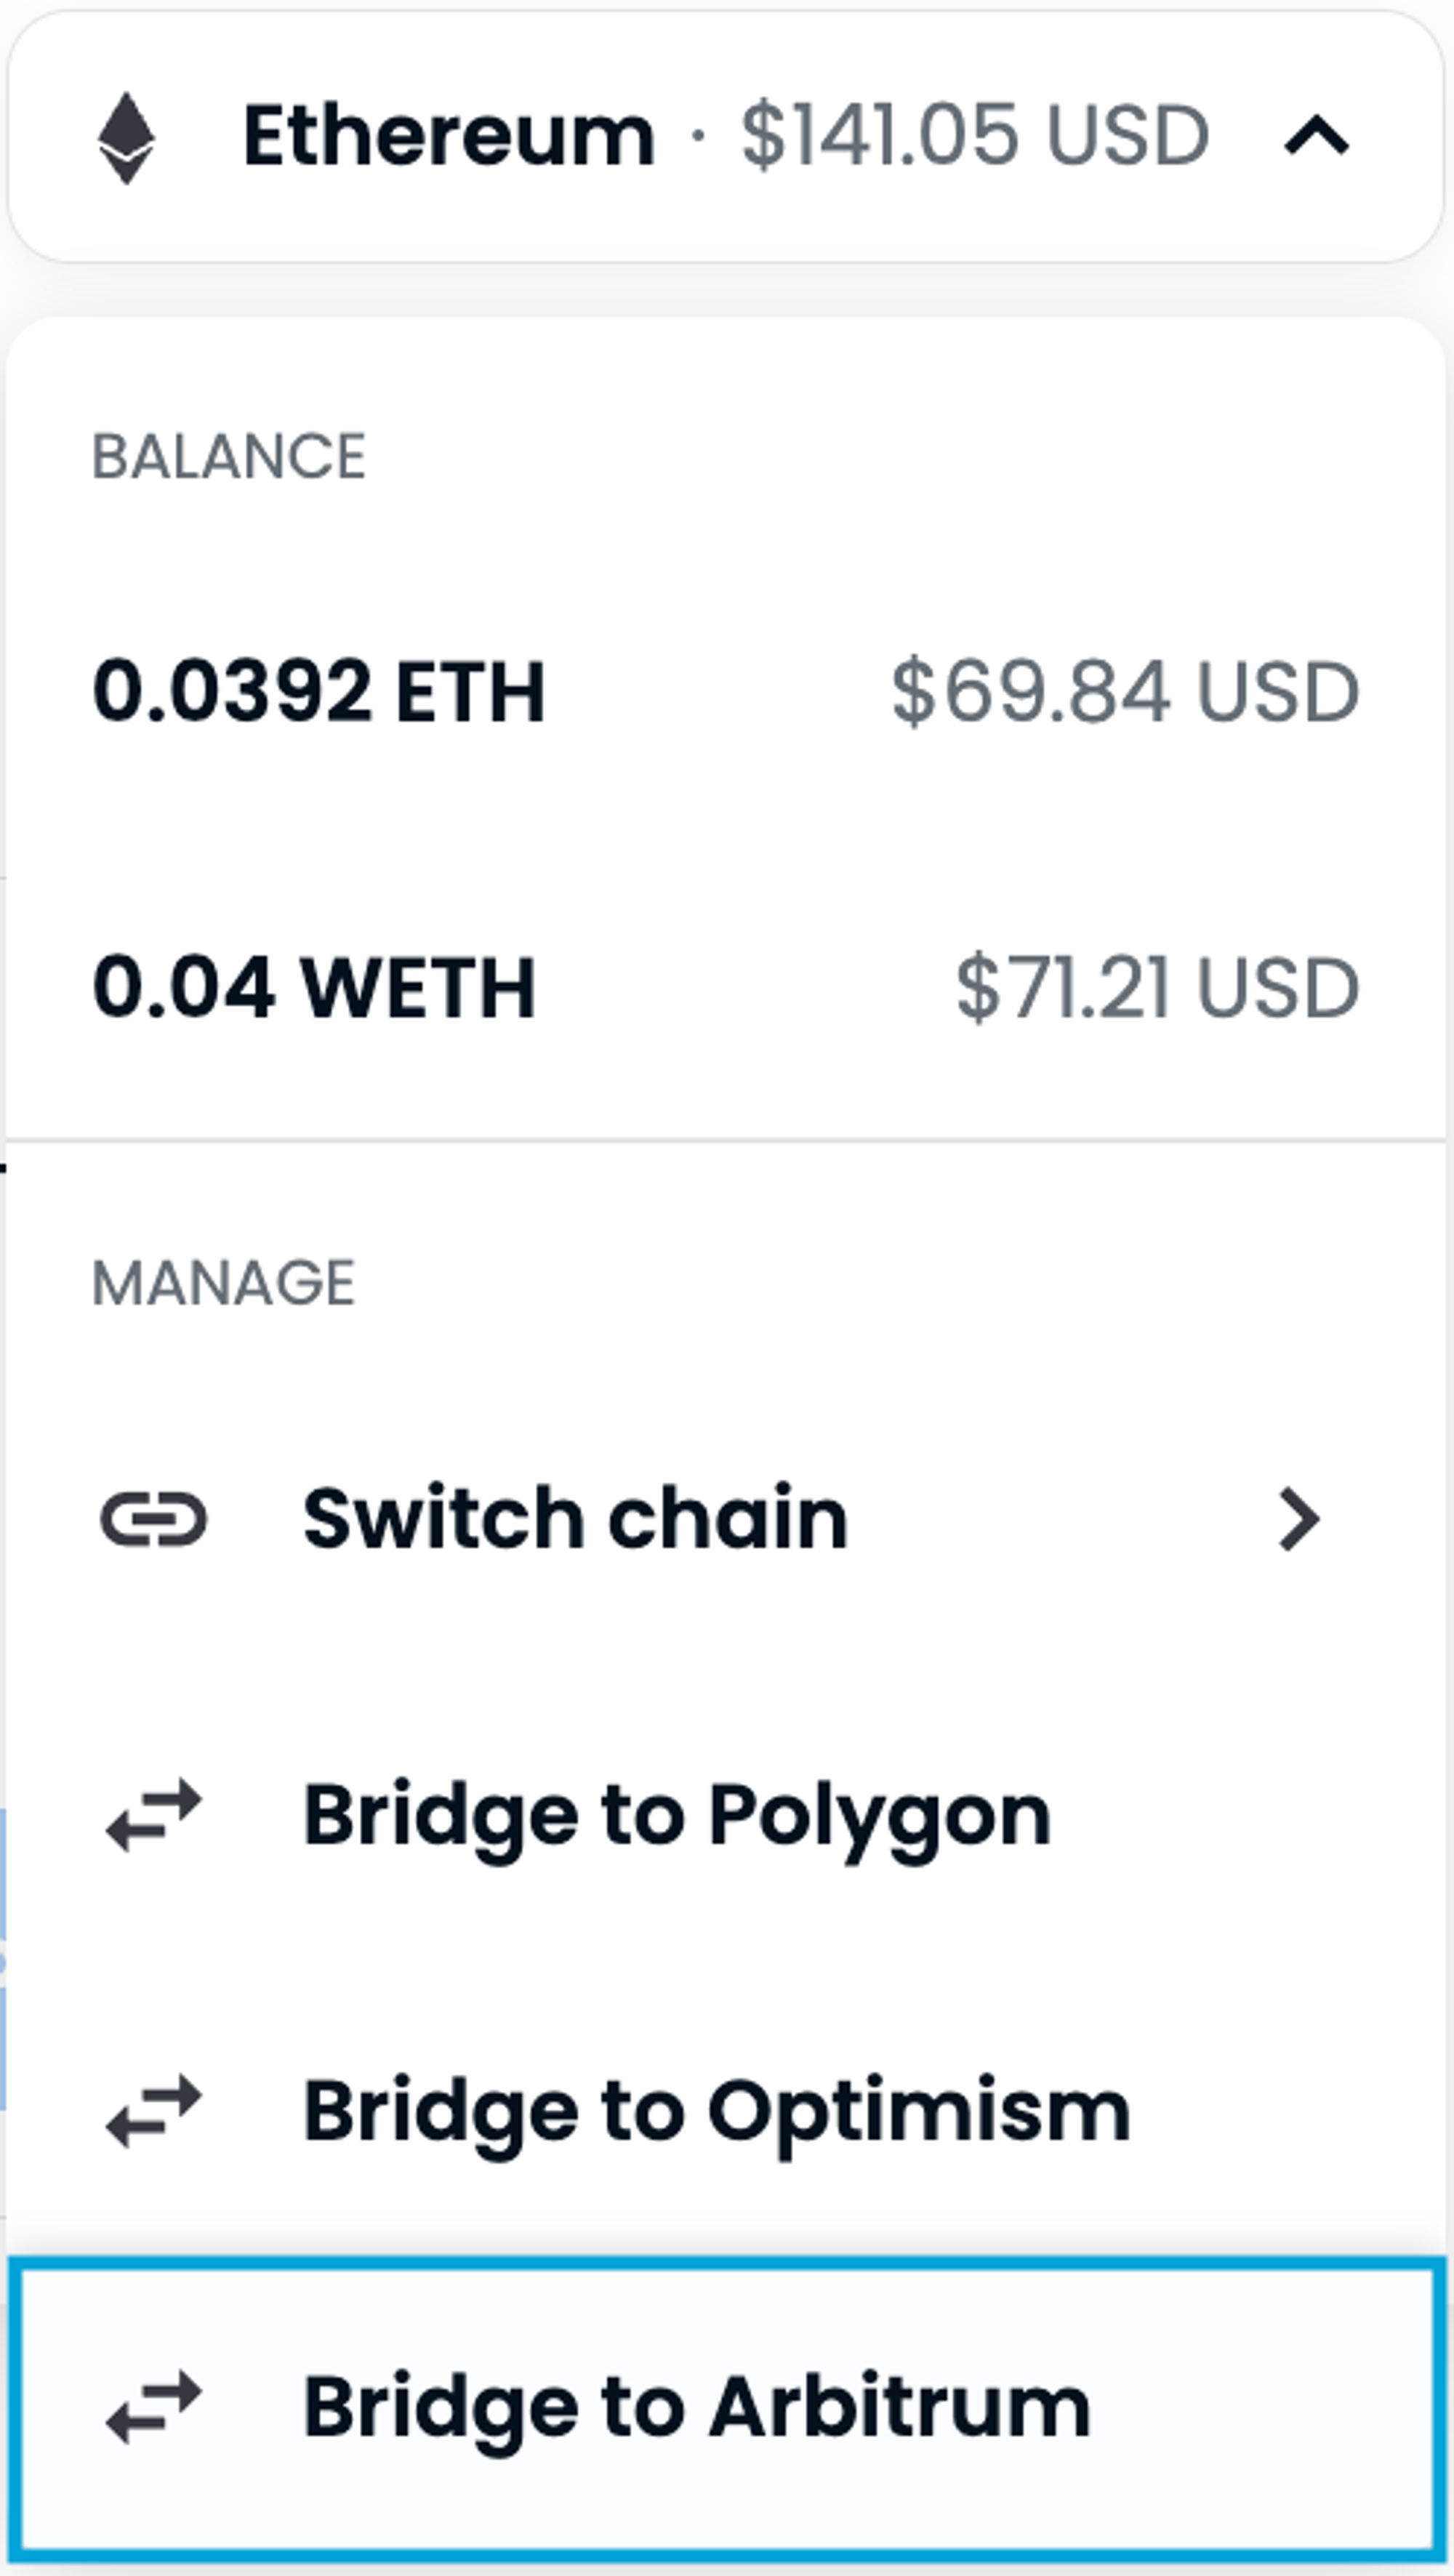The image size is (1454, 2576).
Task: Click the $141.05 USD total balance
Action: 975,136
